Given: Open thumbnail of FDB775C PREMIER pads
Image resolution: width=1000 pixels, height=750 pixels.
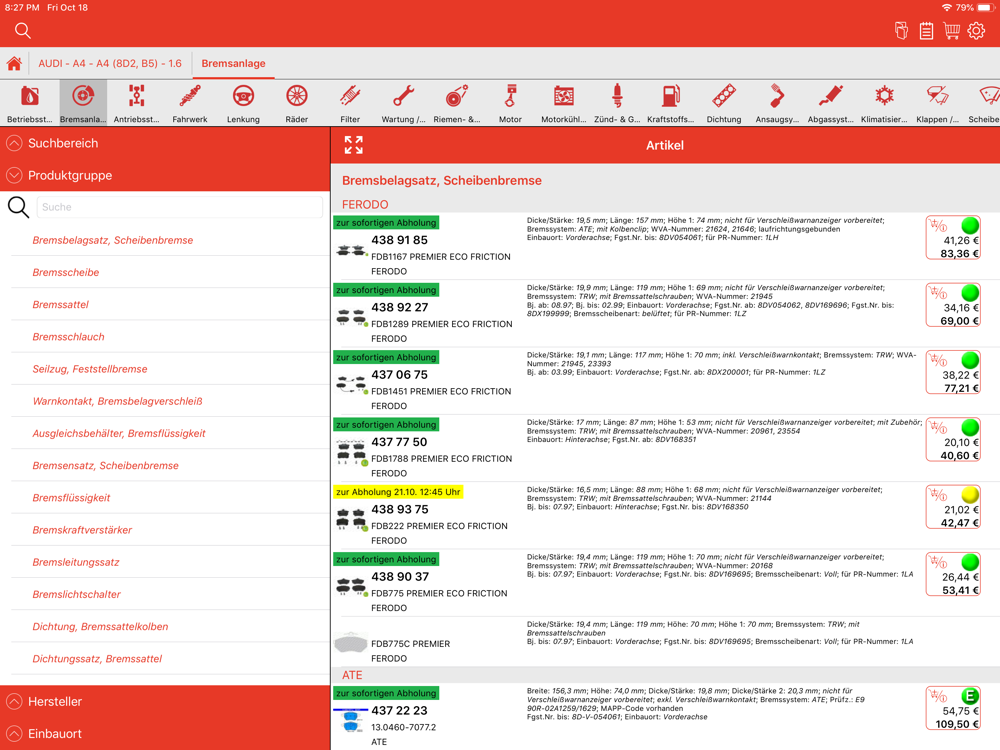Looking at the screenshot, I should (351, 643).
